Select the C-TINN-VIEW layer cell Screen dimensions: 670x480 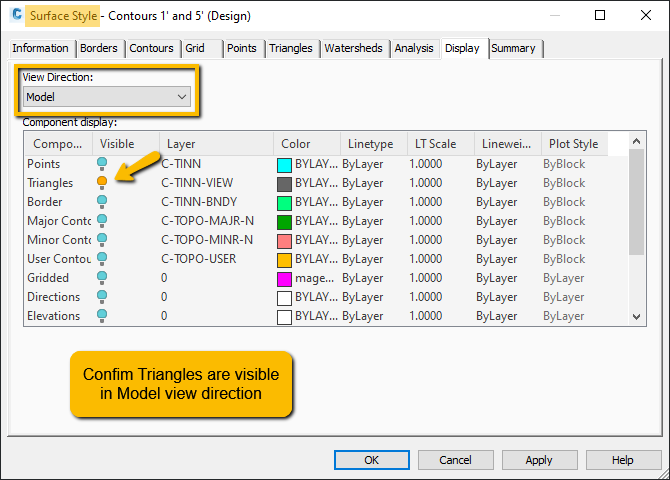[x=197, y=183]
